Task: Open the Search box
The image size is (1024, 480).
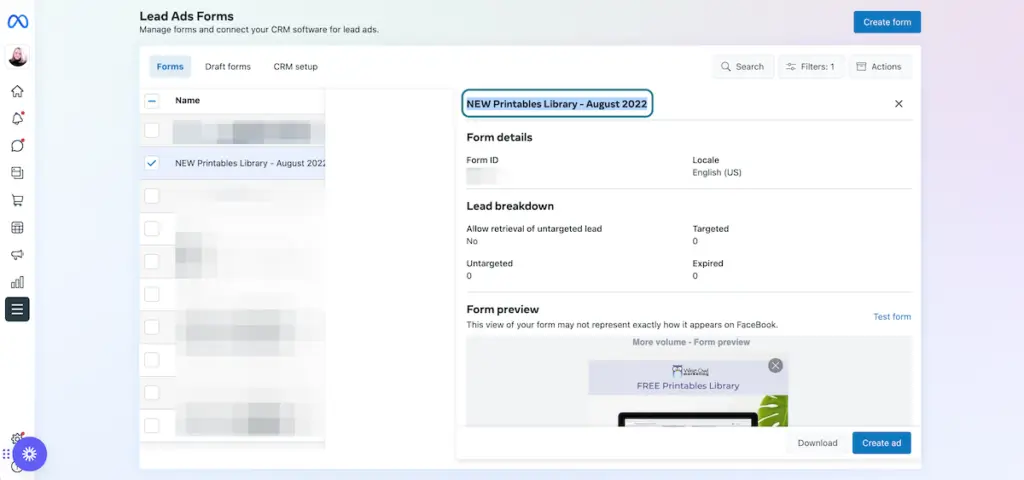Action: (743, 67)
